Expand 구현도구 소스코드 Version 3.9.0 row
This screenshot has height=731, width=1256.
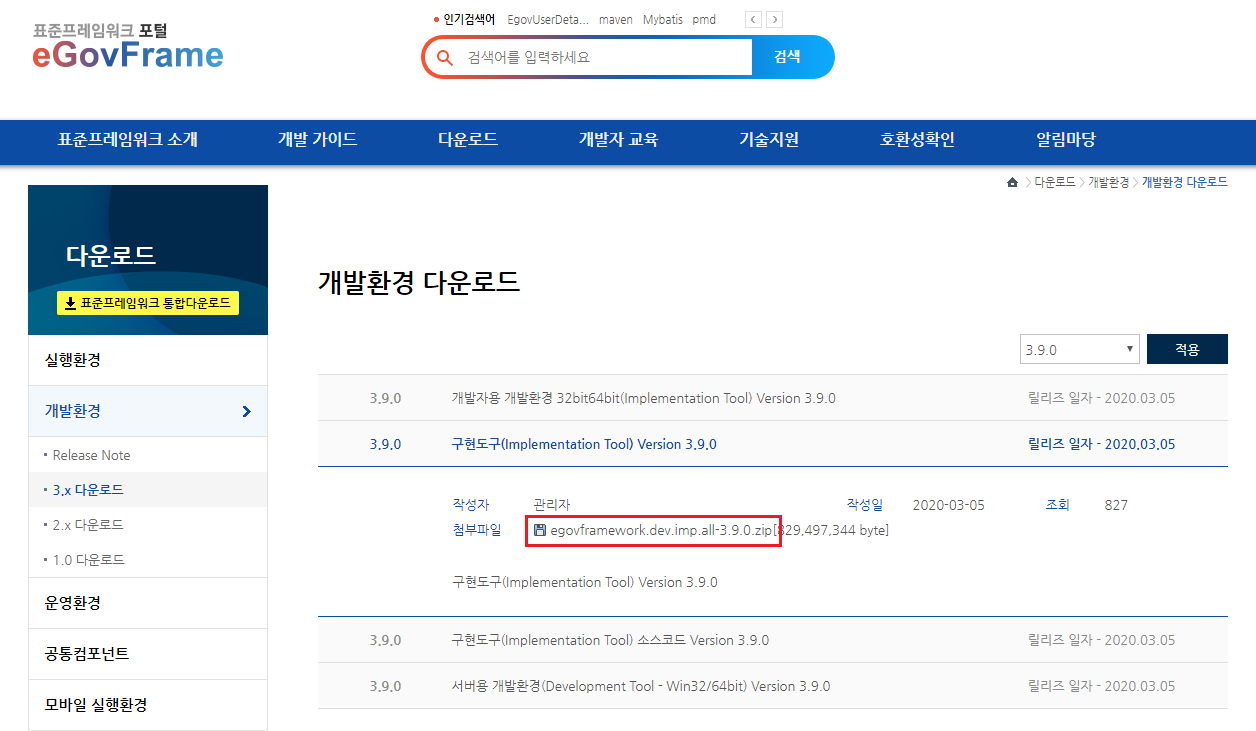(610, 640)
